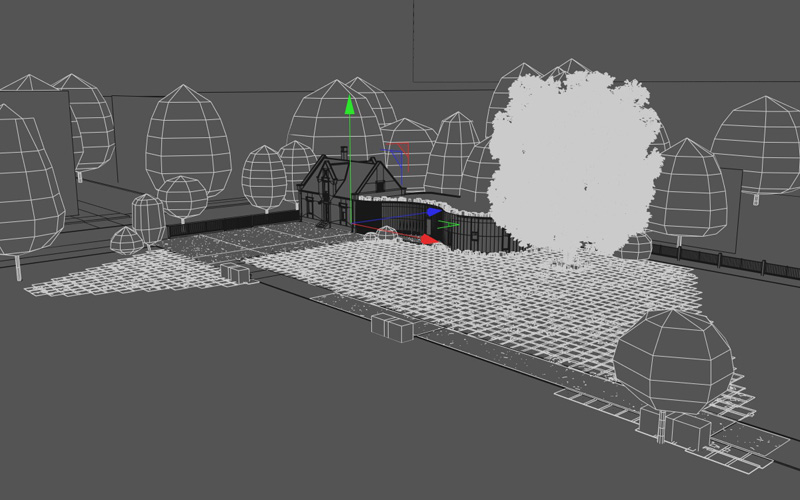Viewport: 800px width, 500px height.
Task: Click the green vertical axis arrow of gizmo
Action: click(349, 105)
